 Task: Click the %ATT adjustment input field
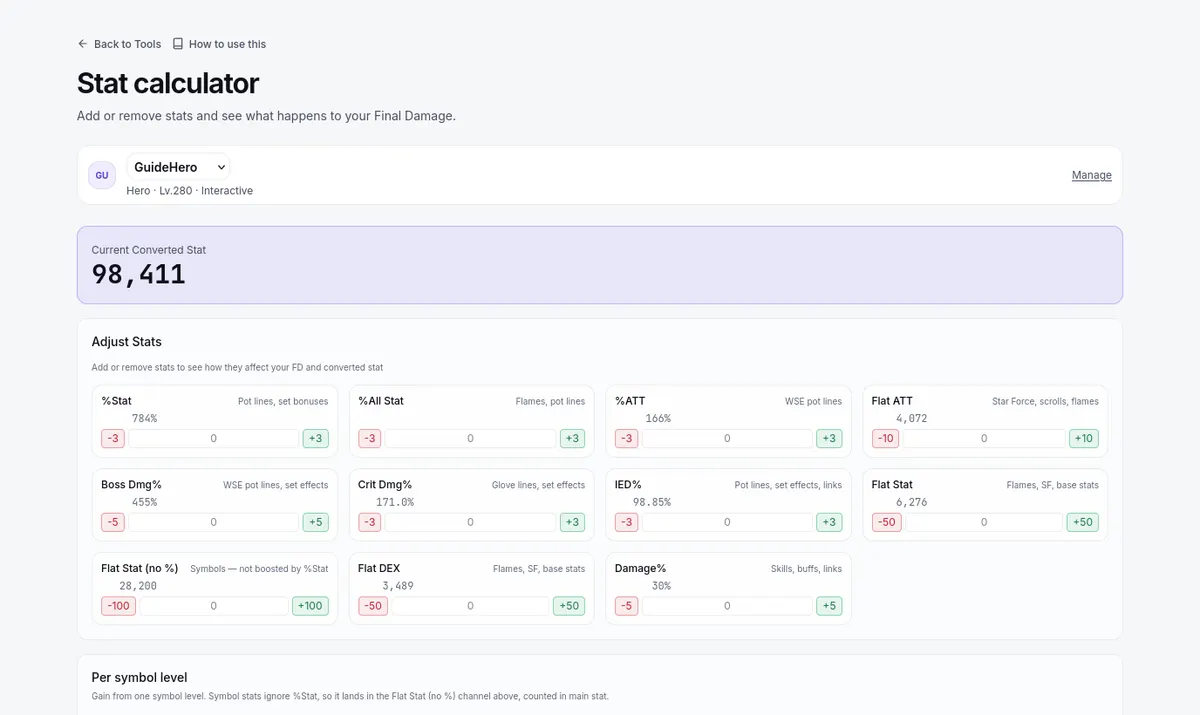(x=727, y=438)
